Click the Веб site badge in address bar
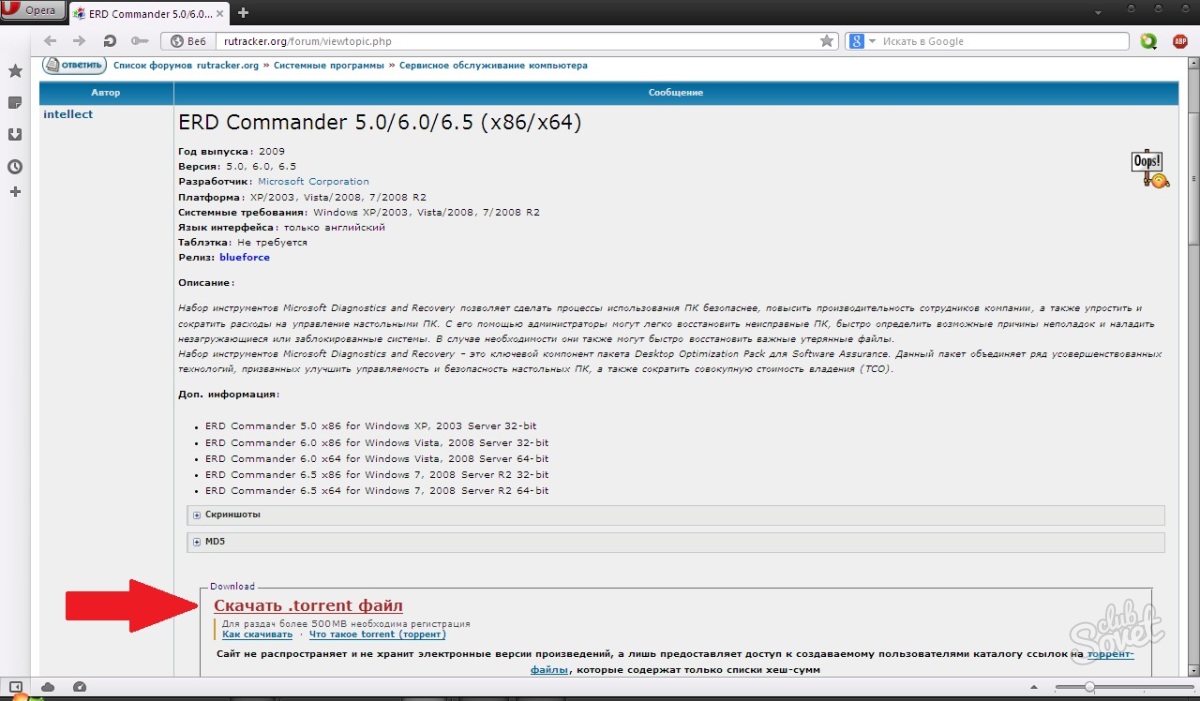 click(x=188, y=41)
